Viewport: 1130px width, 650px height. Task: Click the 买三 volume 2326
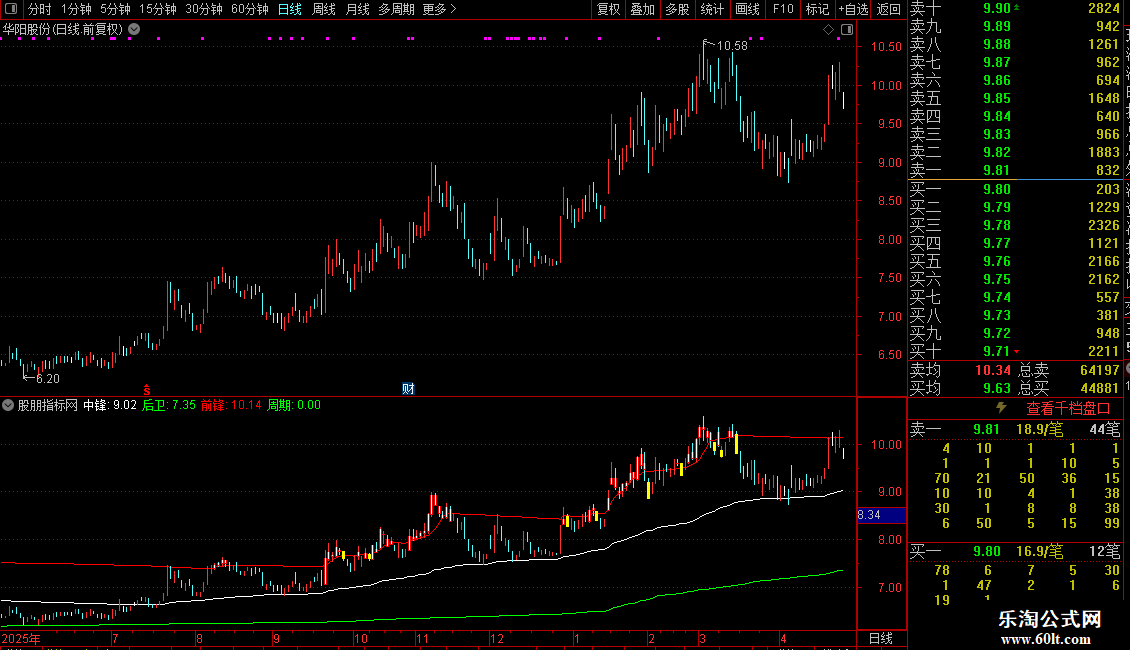(1104, 225)
